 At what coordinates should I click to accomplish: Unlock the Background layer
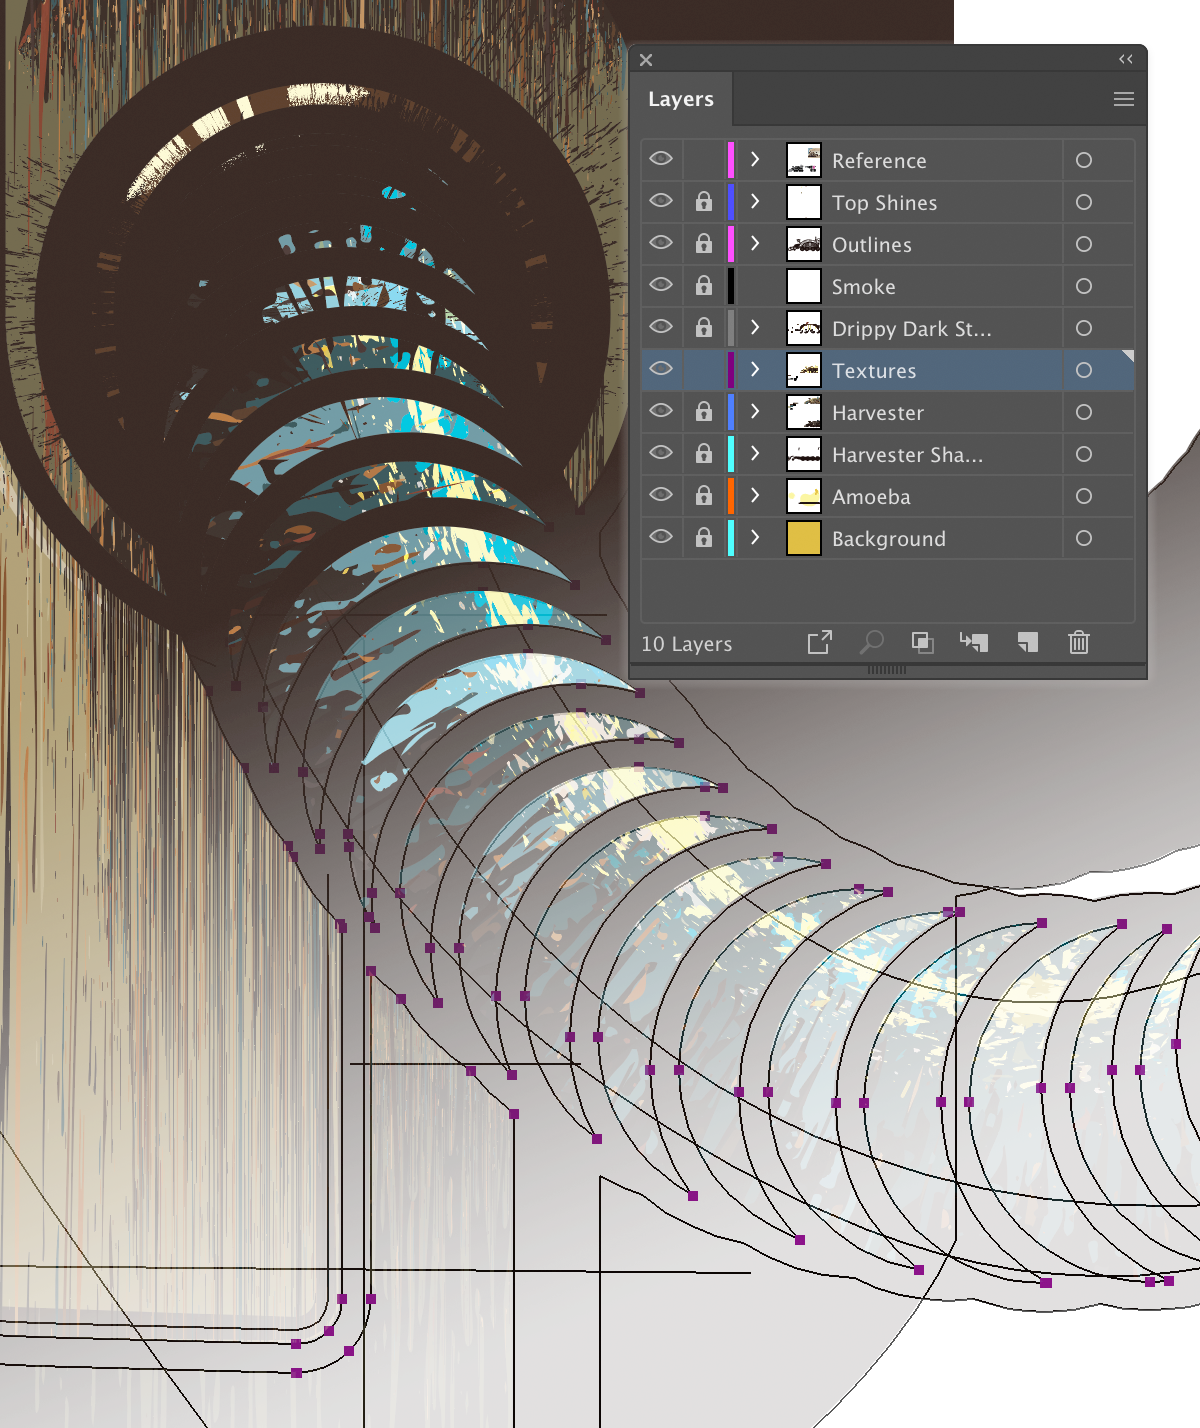(x=704, y=538)
